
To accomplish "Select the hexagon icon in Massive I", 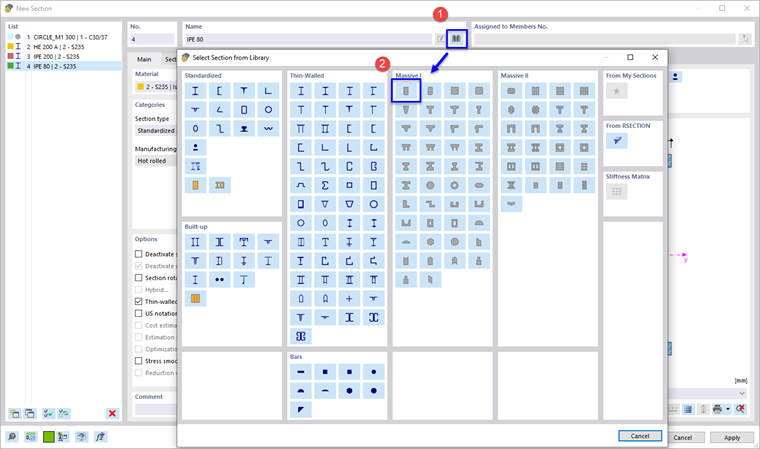I will 430,242.
